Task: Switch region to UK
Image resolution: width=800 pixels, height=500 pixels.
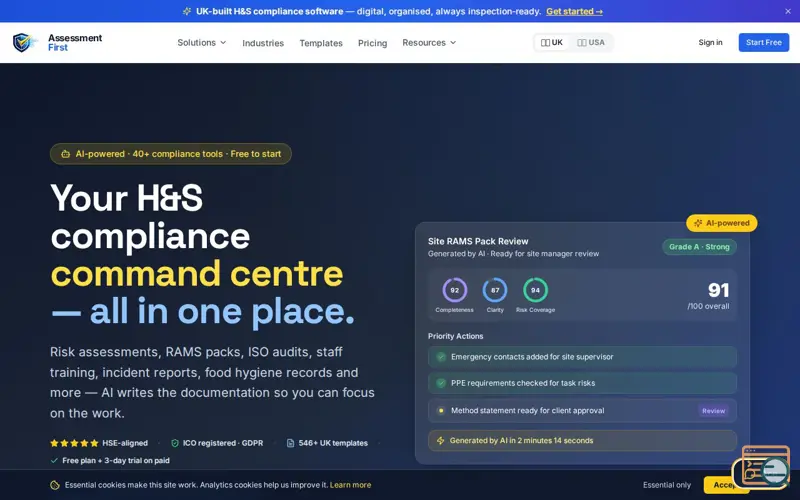Action: point(552,42)
